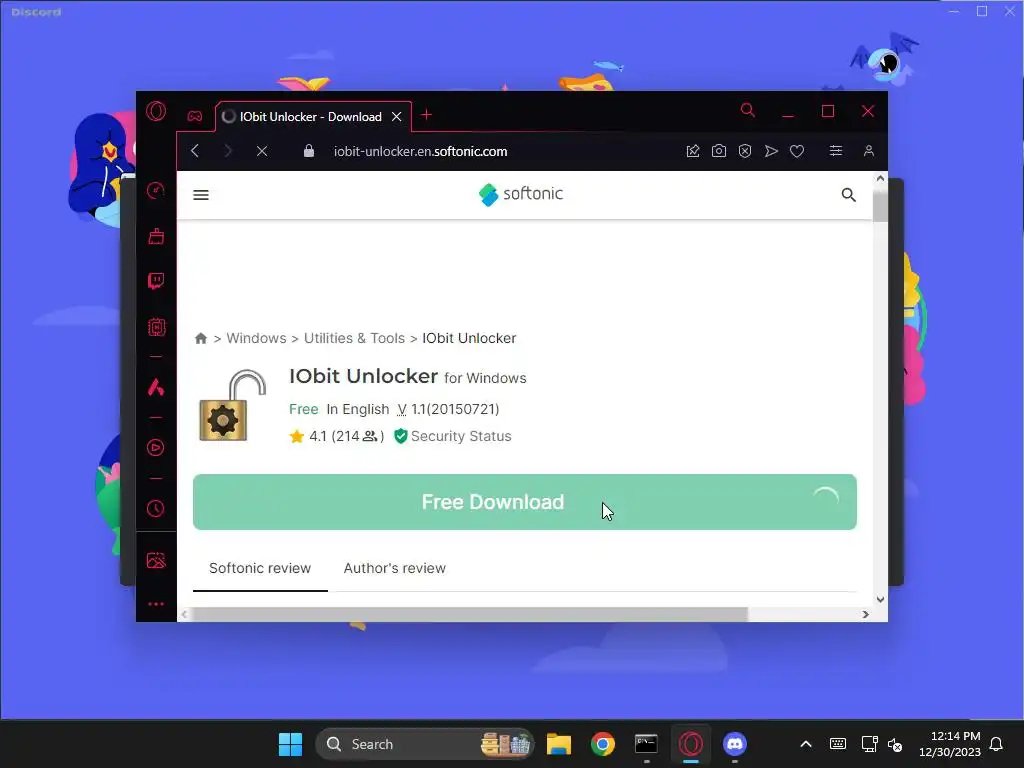The image size is (1024, 768).
Task: Open Aria AI icon in sidebar
Action: pyautogui.click(x=155, y=387)
